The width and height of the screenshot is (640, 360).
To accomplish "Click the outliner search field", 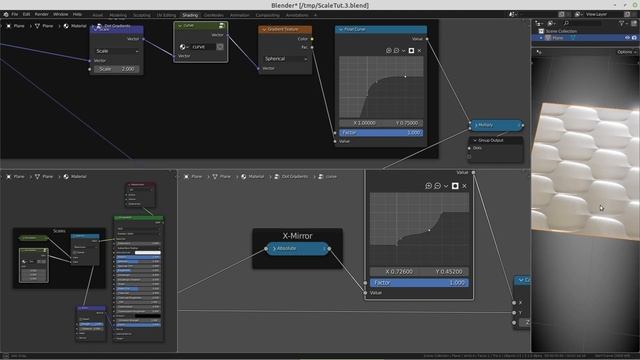I will [x=582, y=24].
